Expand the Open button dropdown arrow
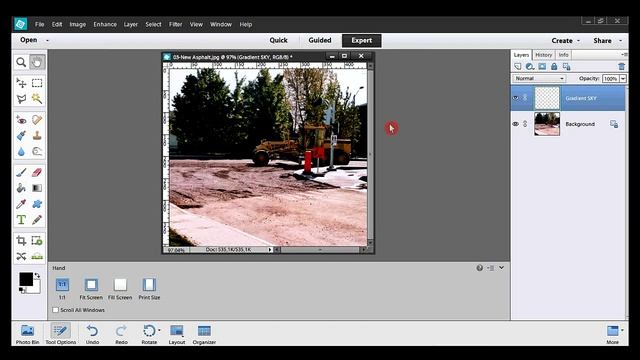The width and height of the screenshot is (640, 360). (x=47, y=40)
